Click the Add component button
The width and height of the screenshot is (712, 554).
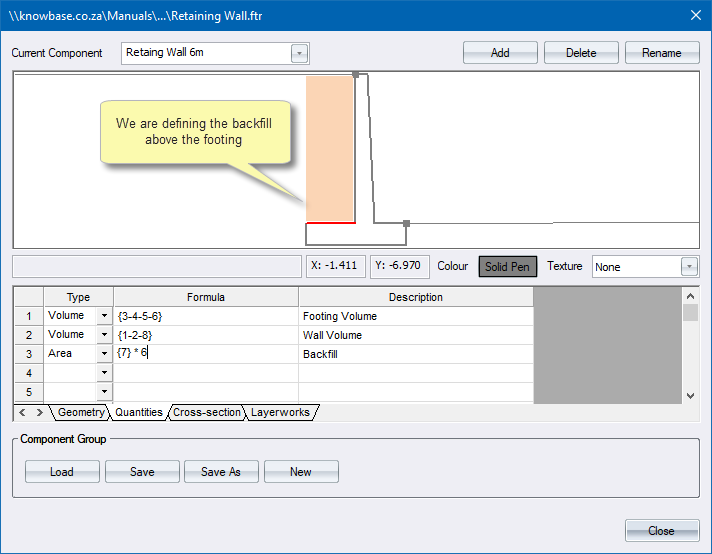coord(500,53)
